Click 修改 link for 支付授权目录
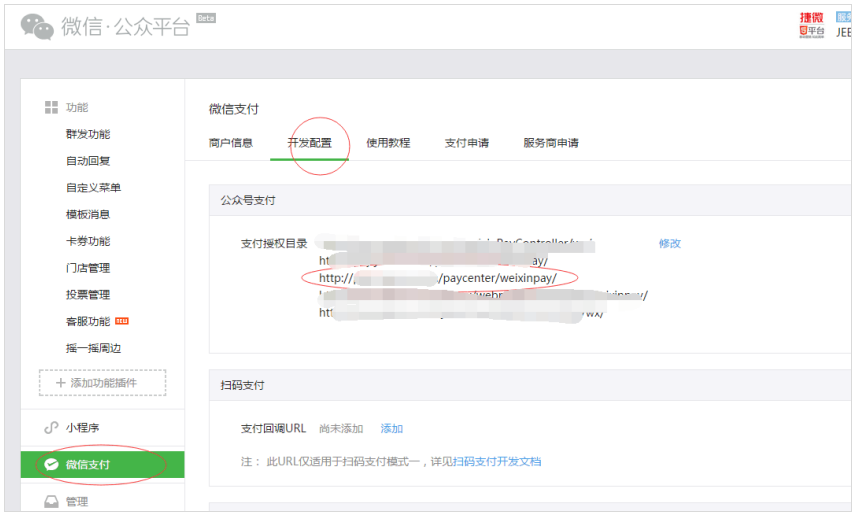860x515 pixels. click(x=670, y=244)
